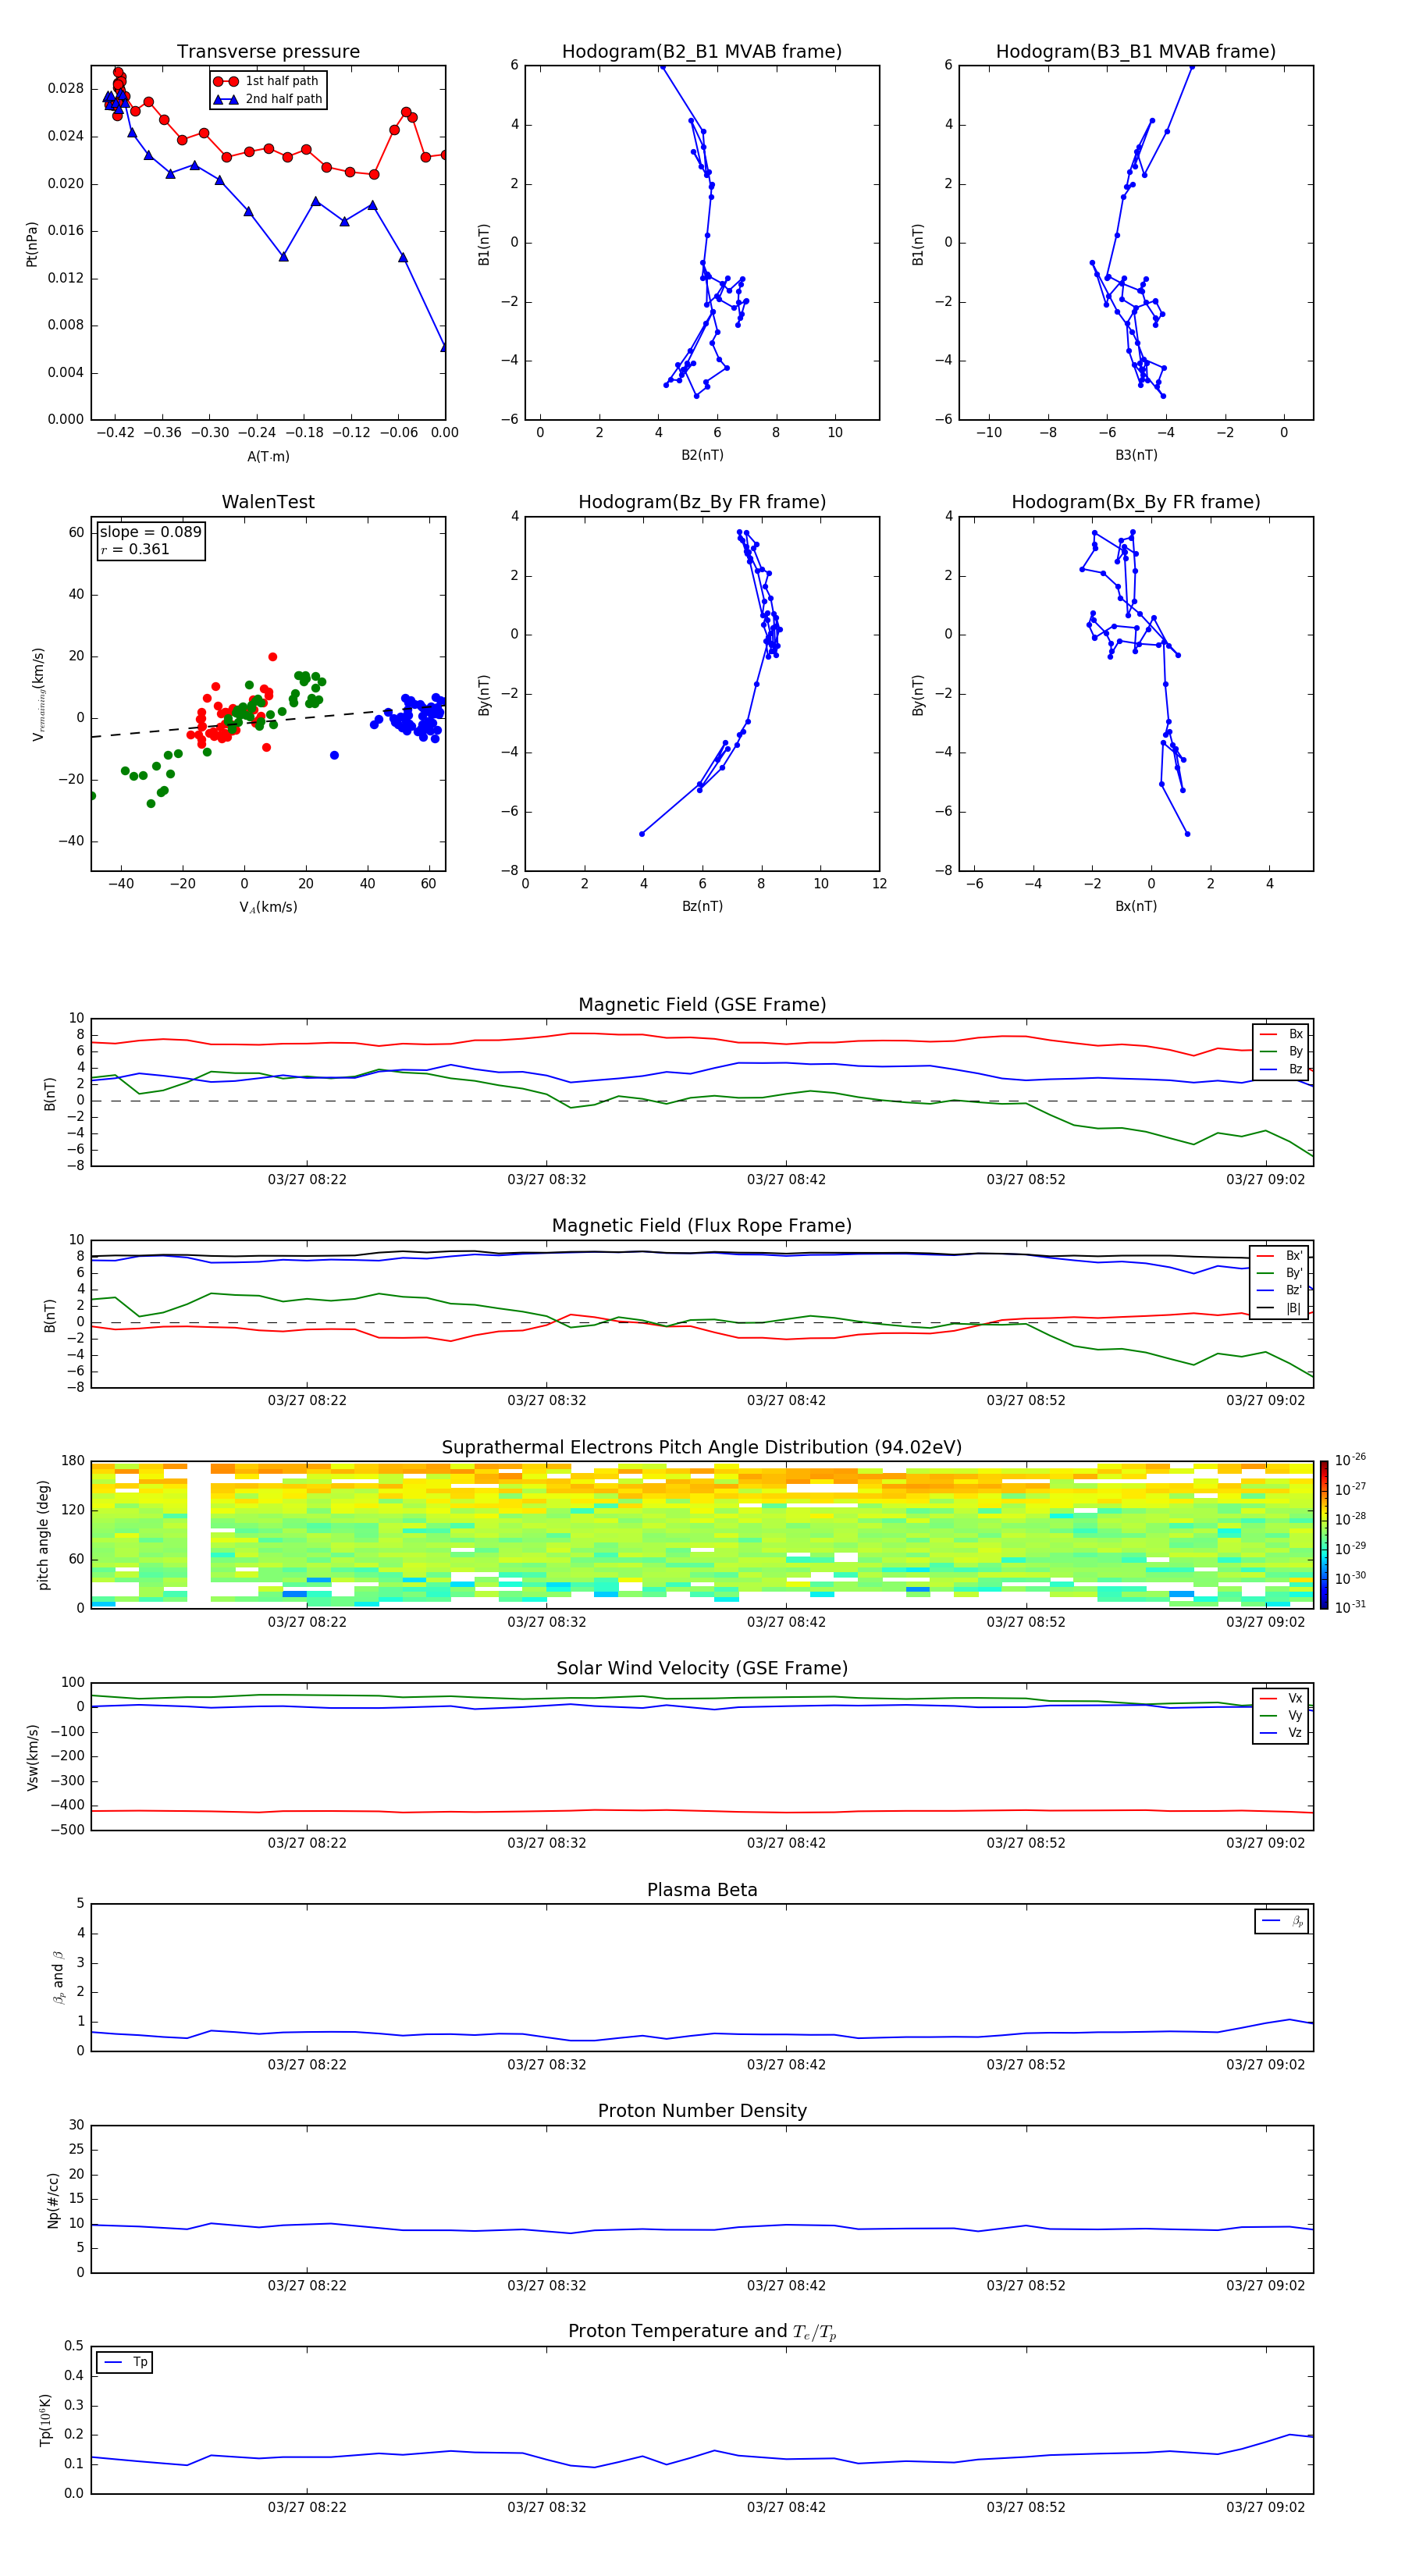Screen dimensions: 1405x2576
Task: Click the Transverse pressure plot title
Action: click(268, 51)
